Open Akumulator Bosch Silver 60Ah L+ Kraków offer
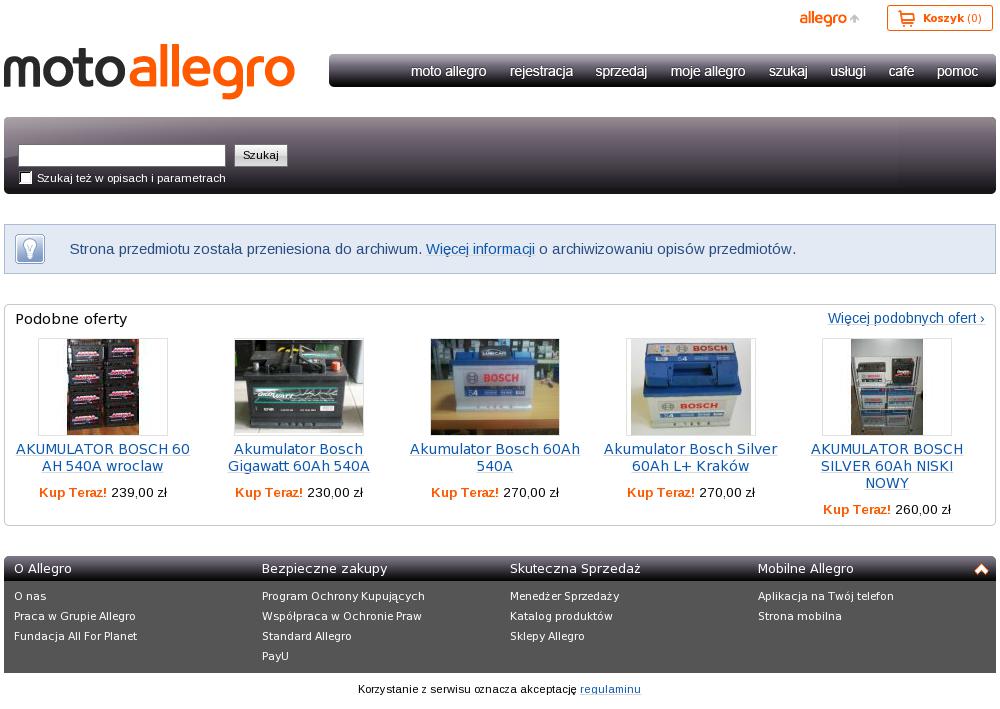 (x=691, y=458)
